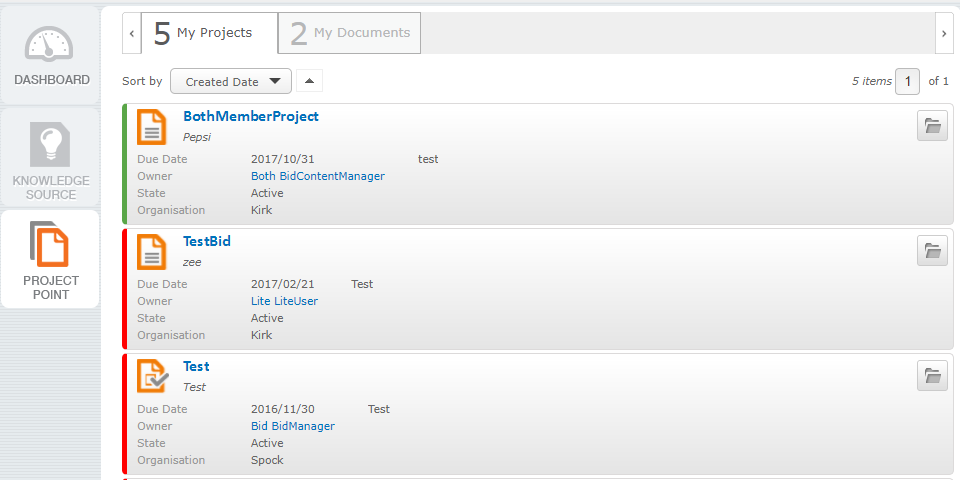
Task: Click the page number input field
Action: [x=907, y=81]
